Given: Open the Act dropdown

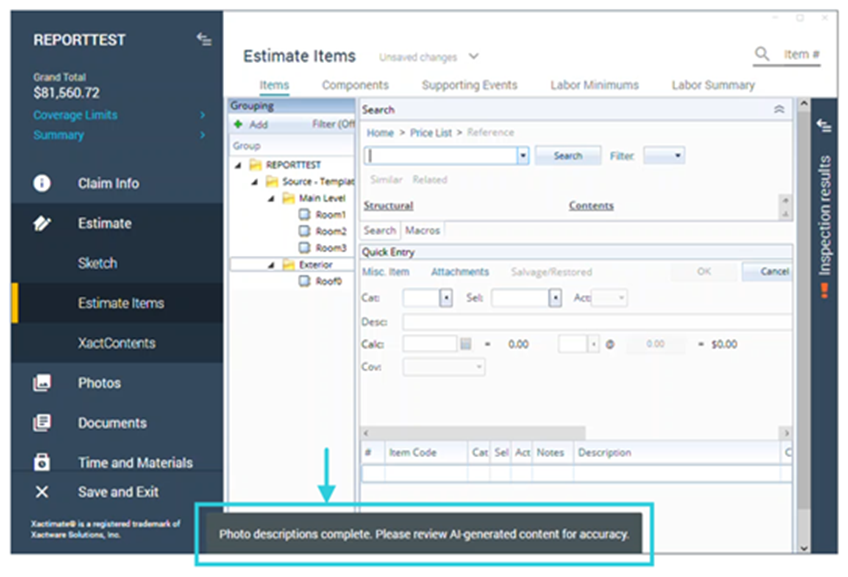Looking at the screenshot, I should pos(609,297).
